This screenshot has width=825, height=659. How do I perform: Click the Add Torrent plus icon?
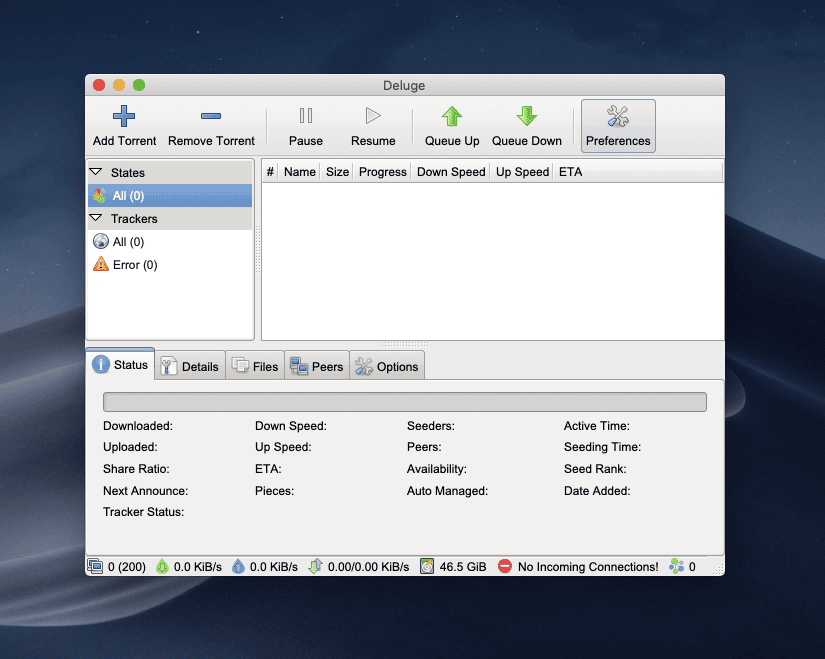124,116
